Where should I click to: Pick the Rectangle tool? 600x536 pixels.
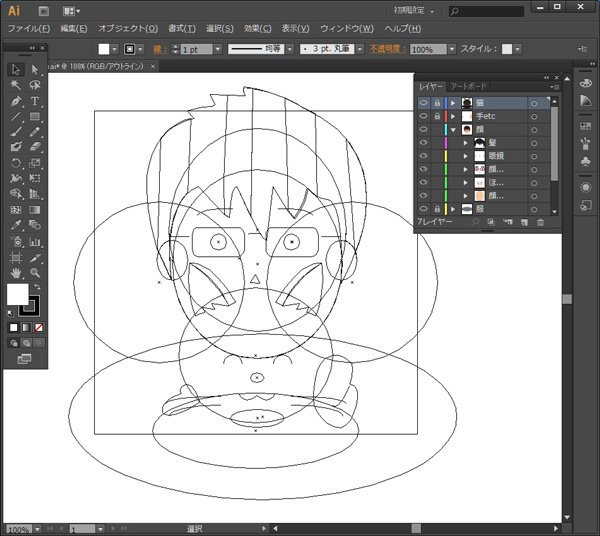pyautogui.click(x=35, y=116)
